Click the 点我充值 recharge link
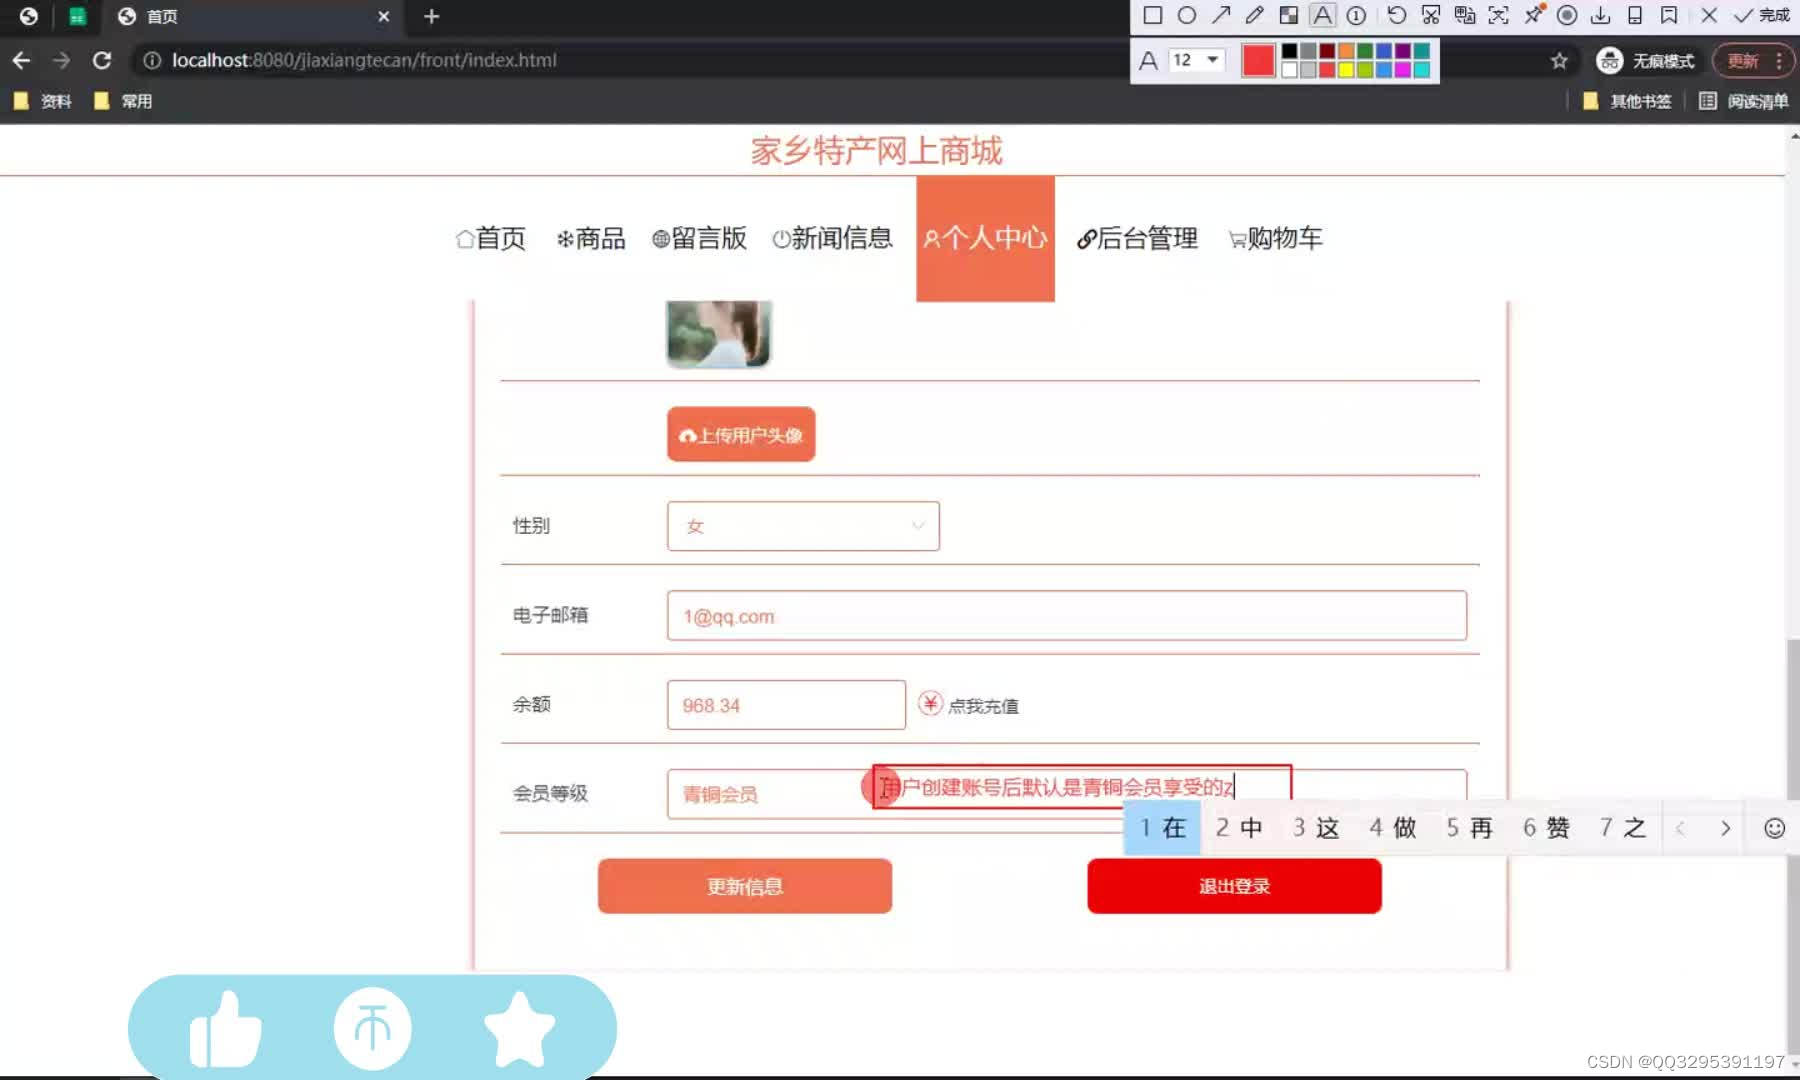Screen dimensions: 1800x1080 pos(969,705)
